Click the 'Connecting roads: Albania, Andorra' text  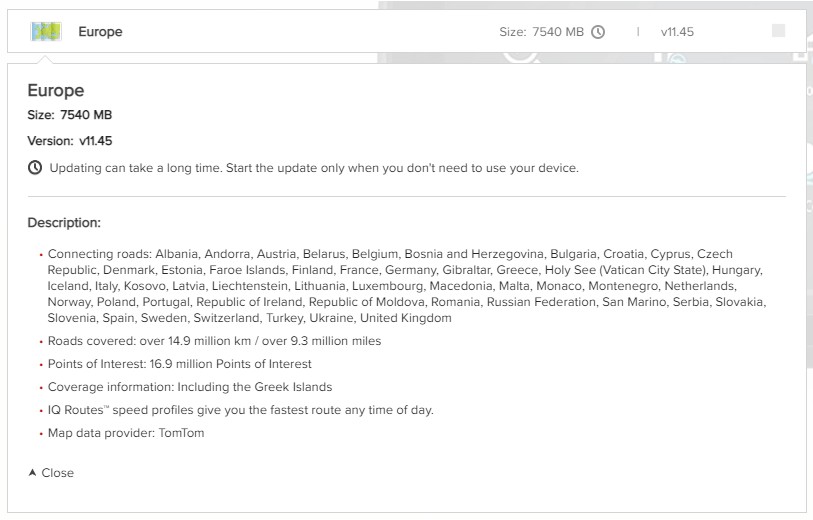click(406, 286)
